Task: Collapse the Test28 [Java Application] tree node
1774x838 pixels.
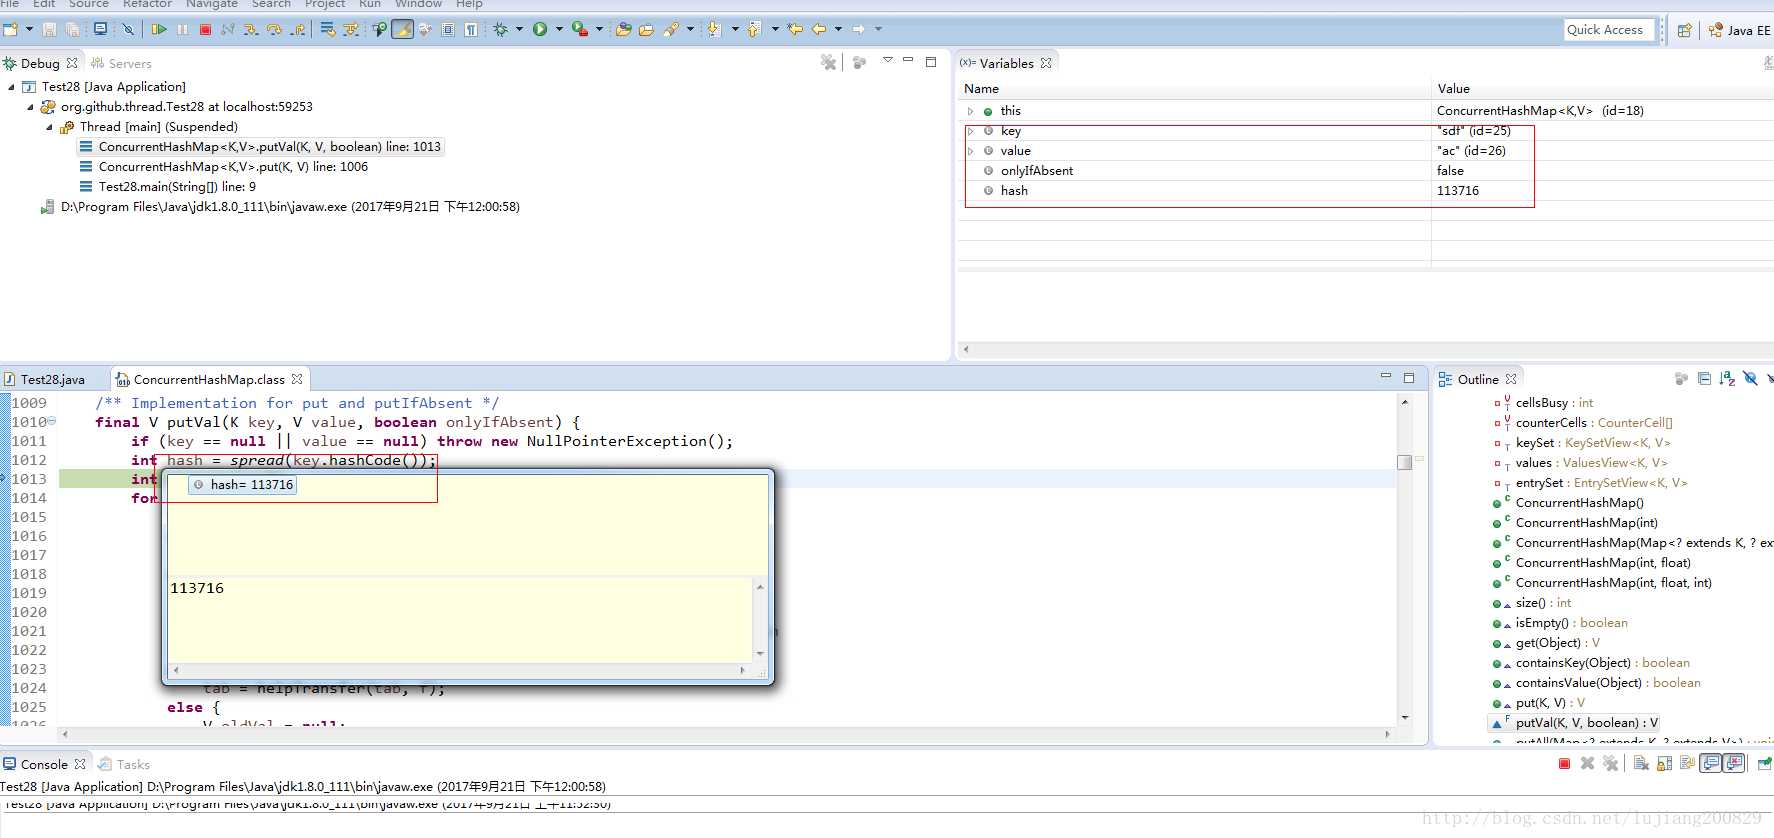Action: point(11,87)
